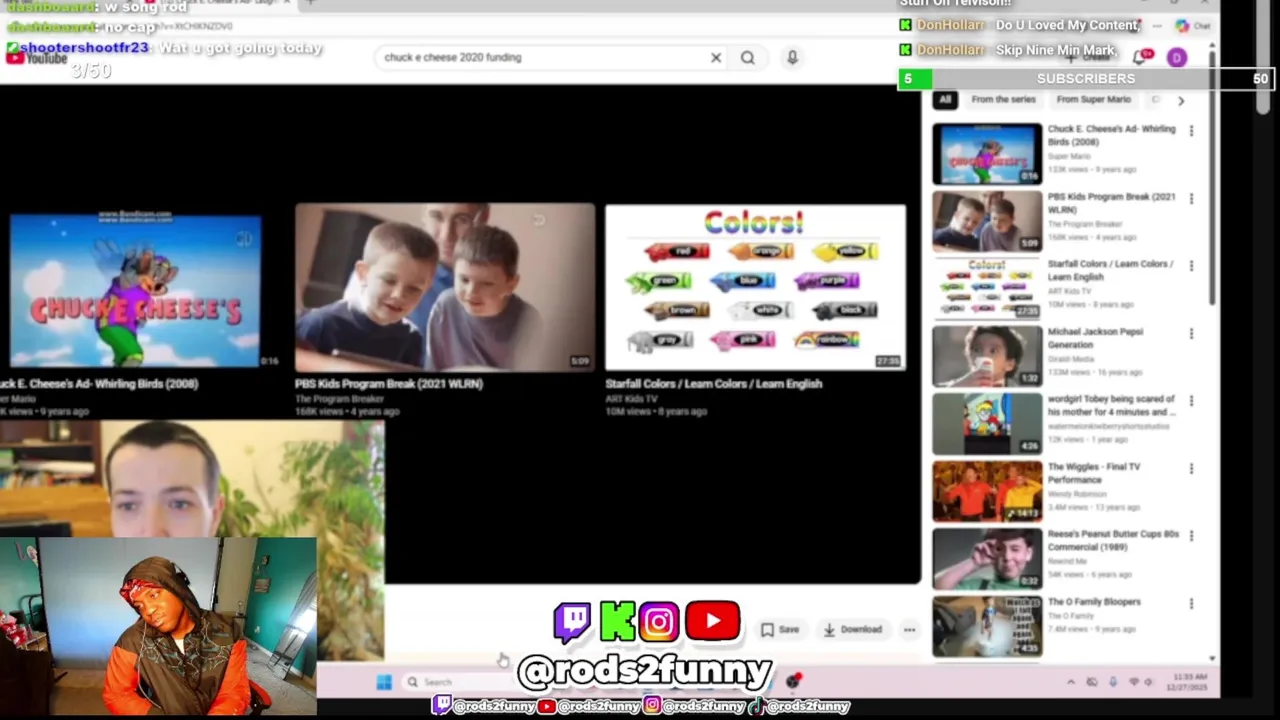
Task: Clear the YouTube search box text
Action: [x=716, y=58]
